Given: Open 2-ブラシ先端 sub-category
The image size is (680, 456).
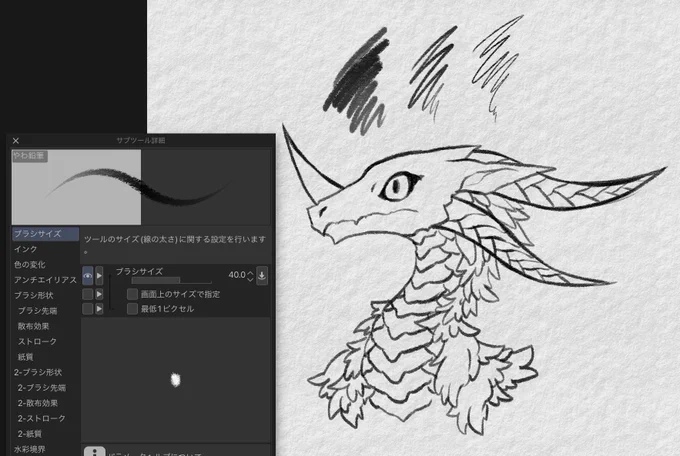Looking at the screenshot, I should click(45, 388).
